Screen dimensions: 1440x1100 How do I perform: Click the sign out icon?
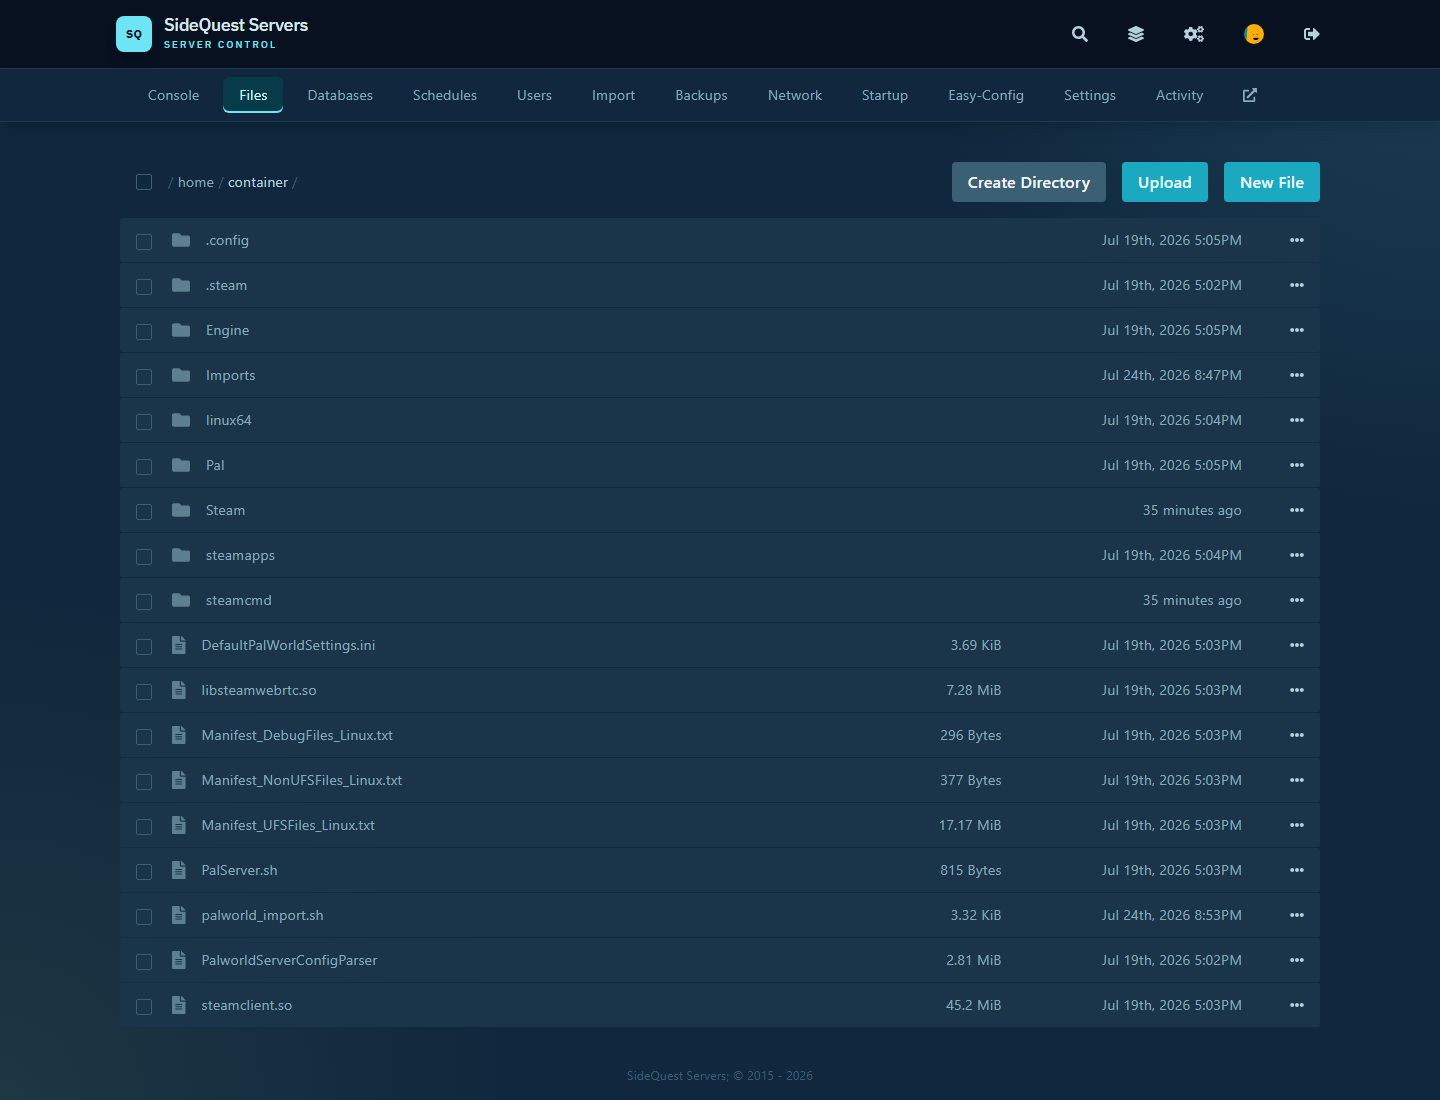1312,34
